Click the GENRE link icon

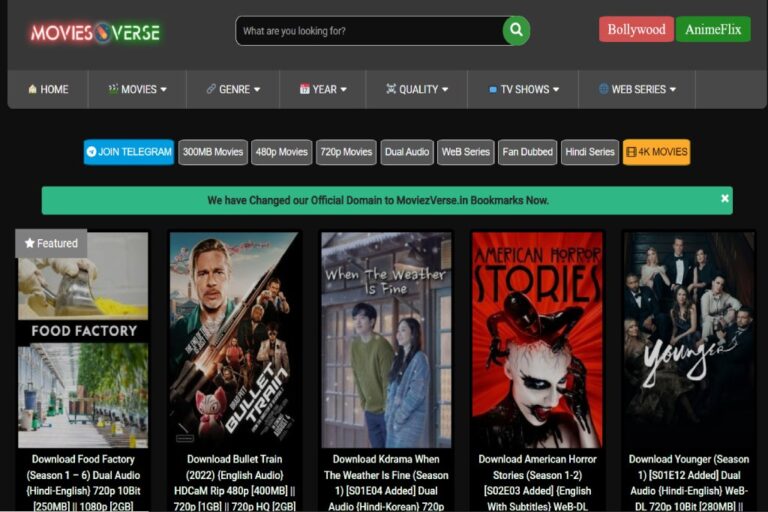(x=211, y=89)
